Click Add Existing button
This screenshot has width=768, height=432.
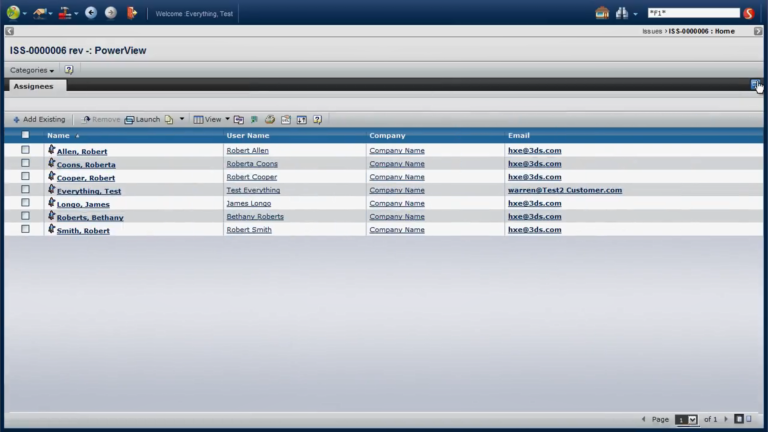39,120
